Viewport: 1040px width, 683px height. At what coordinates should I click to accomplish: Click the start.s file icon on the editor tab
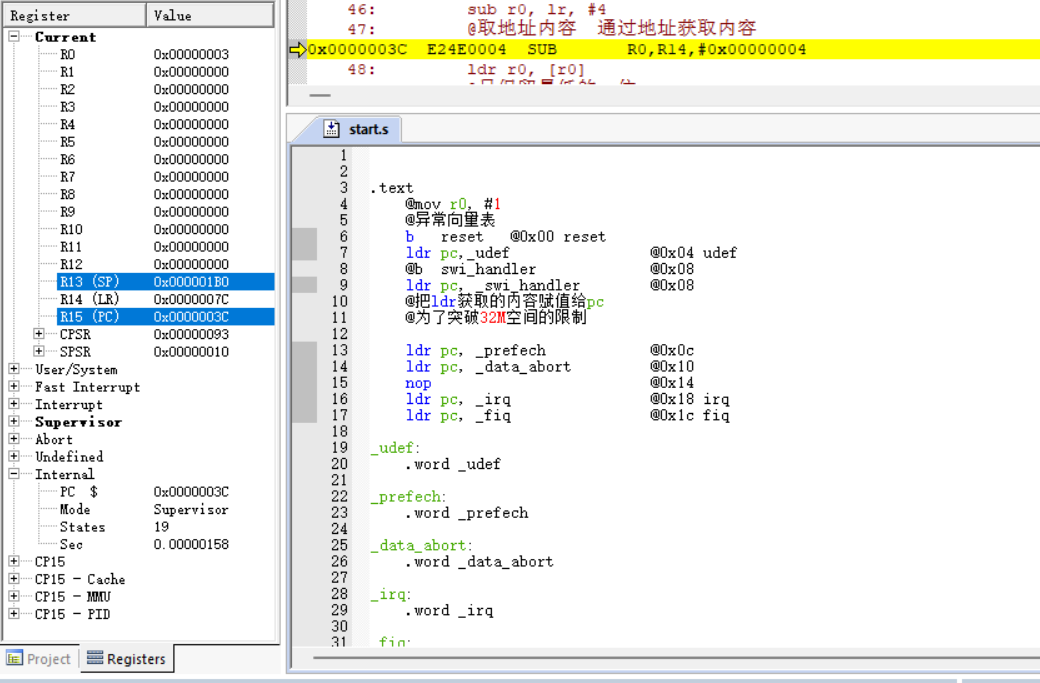[x=333, y=128]
